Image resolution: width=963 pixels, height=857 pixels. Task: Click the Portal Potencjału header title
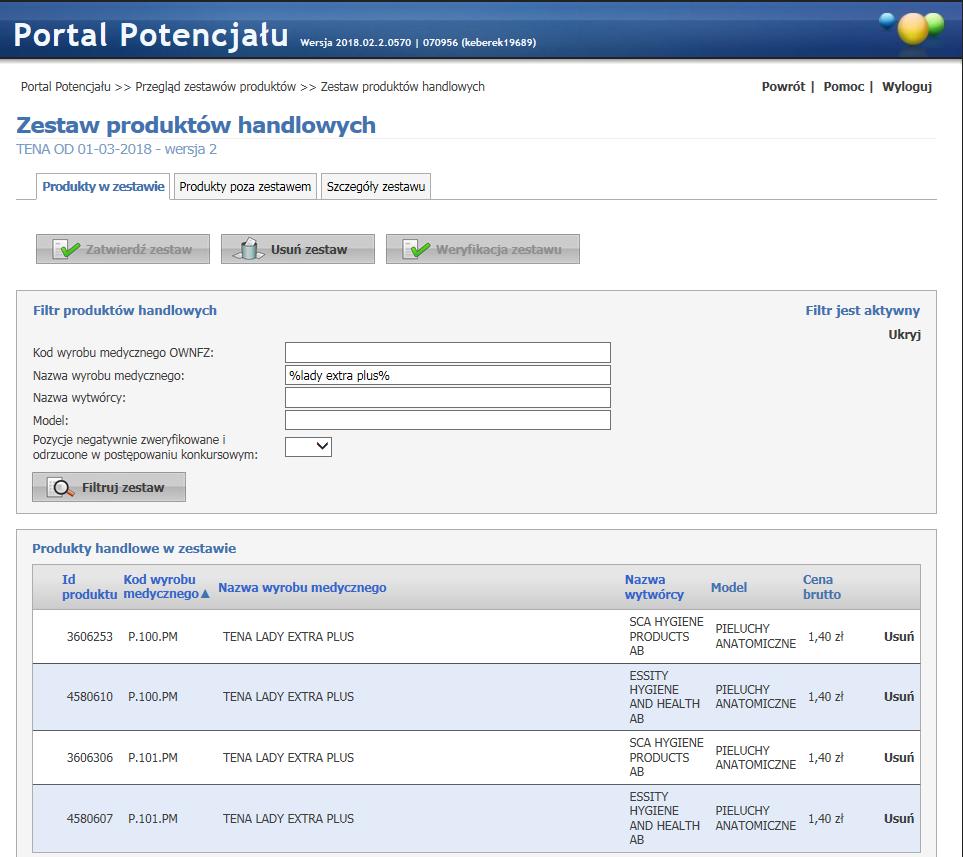[150, 34]
